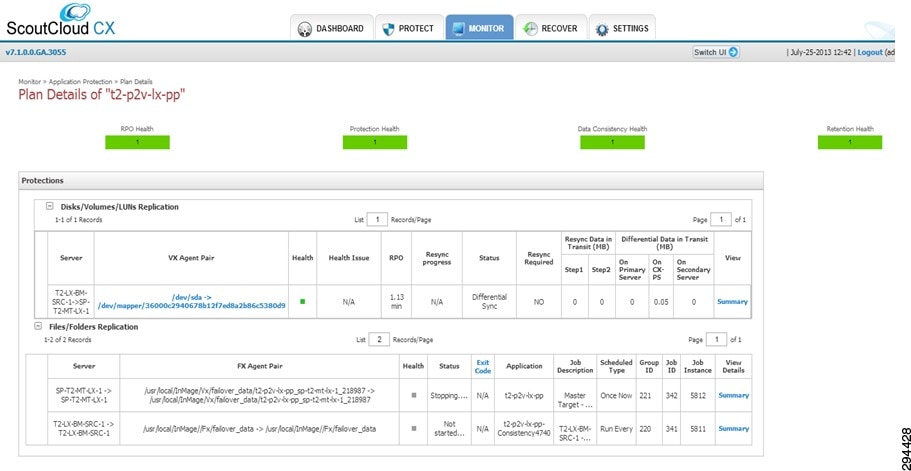The image size is (911, 471).
Task: Click the gray health icon for SP-T2-MT-LX-1 job
Action: [x=414, y=395]
